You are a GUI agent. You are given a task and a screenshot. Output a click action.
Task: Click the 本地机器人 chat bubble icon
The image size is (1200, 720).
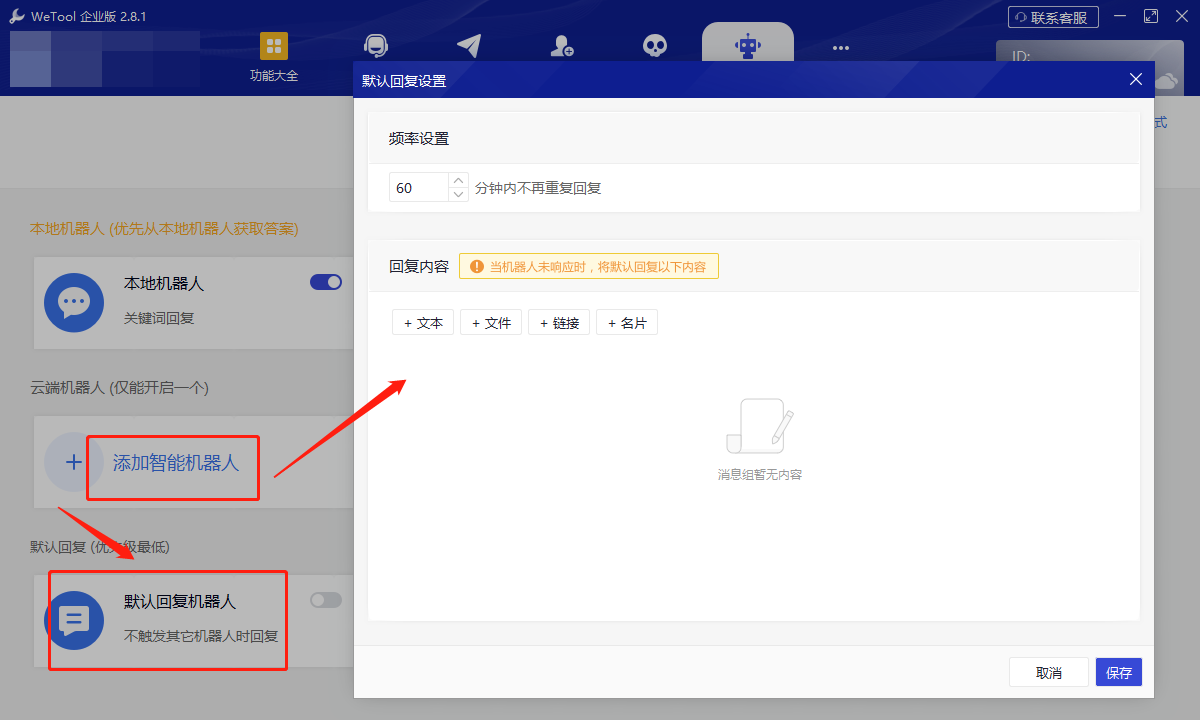[74, 302]
